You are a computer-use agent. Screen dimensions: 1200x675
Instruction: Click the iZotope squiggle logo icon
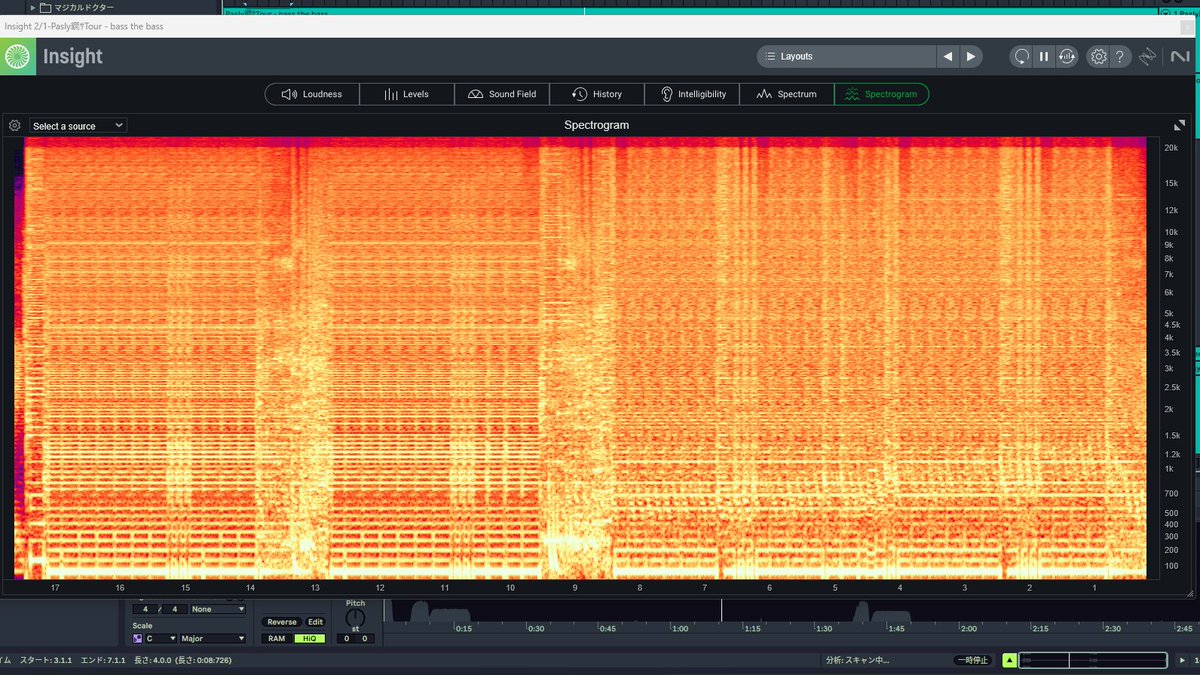pos(1148,57)
